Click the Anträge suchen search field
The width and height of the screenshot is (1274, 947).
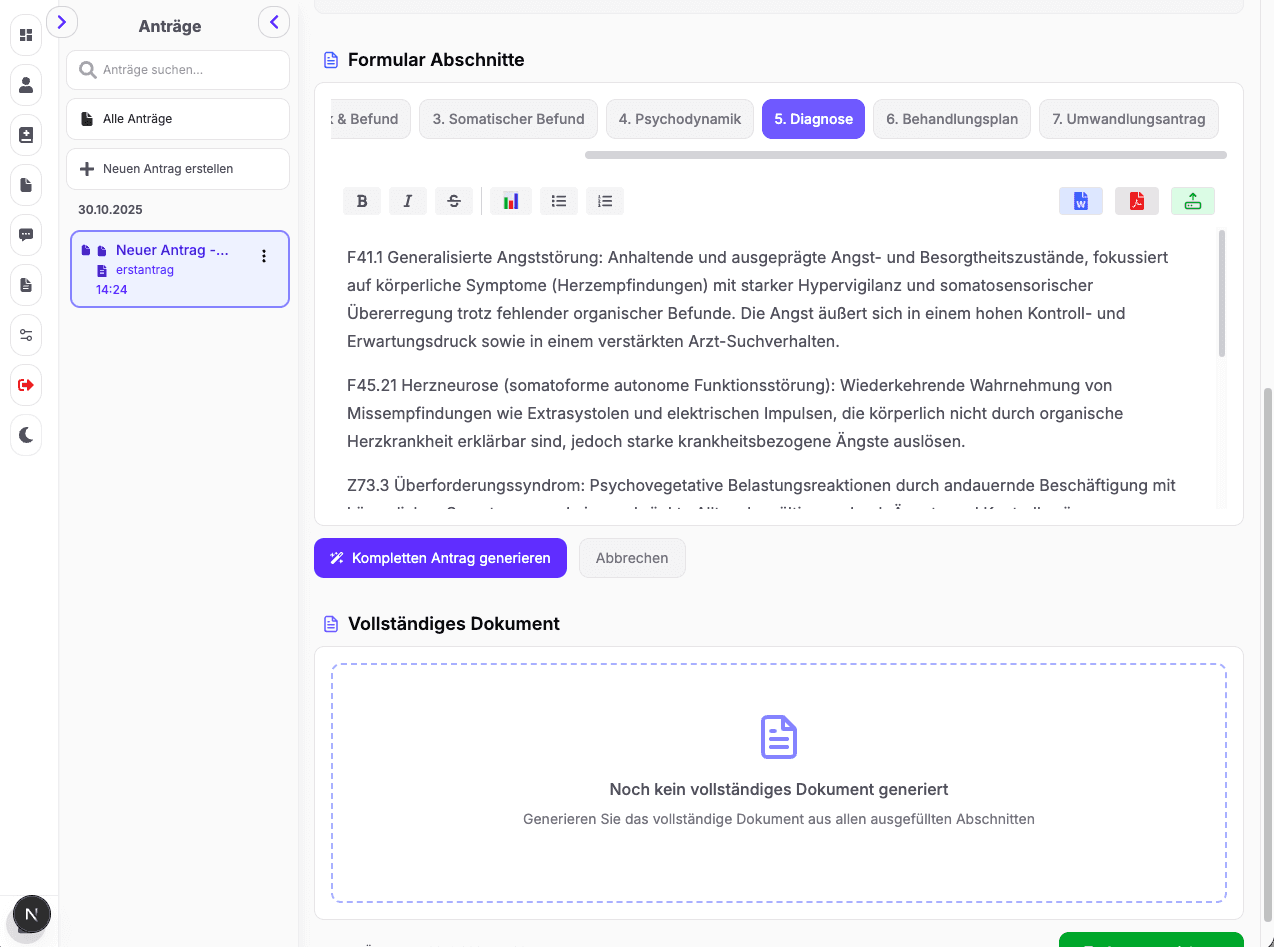pos(177,70)
